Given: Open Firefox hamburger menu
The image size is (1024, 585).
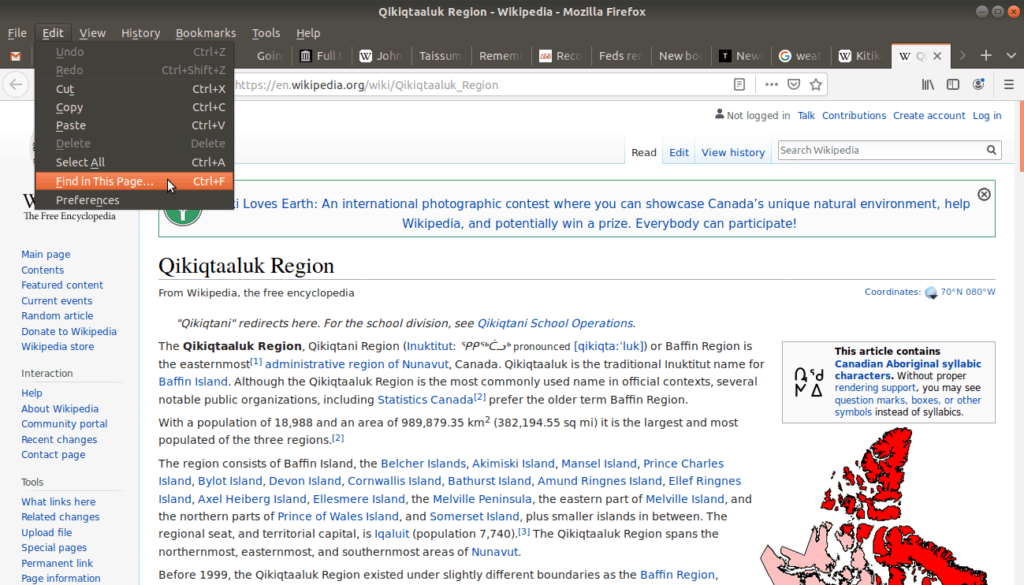Looking at the screenshot, I should [1008, 84].
